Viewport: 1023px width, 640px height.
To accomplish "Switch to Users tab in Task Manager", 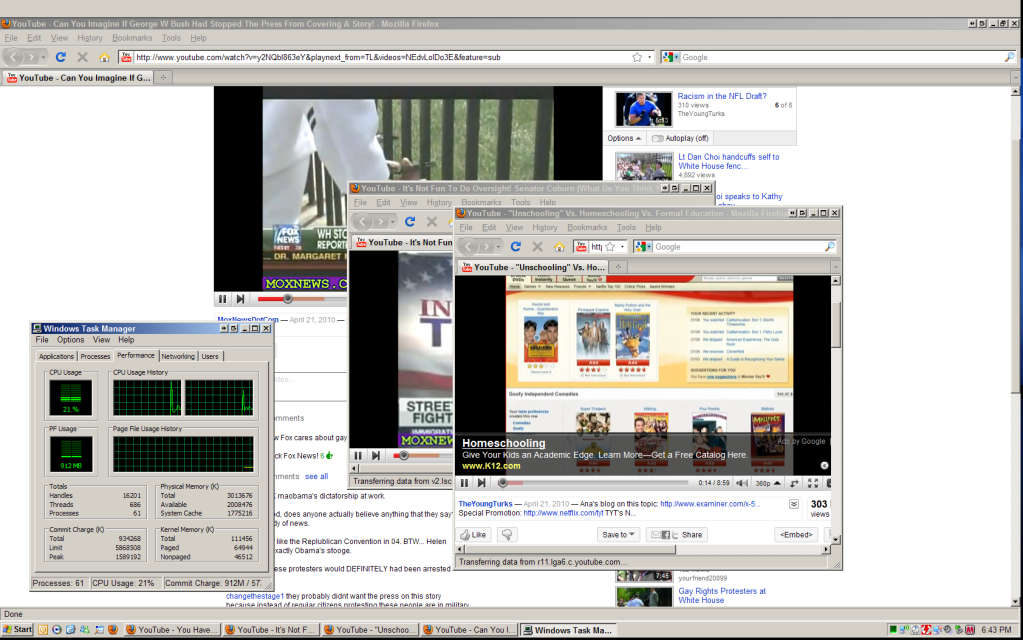I will click(x=209, y=356).
